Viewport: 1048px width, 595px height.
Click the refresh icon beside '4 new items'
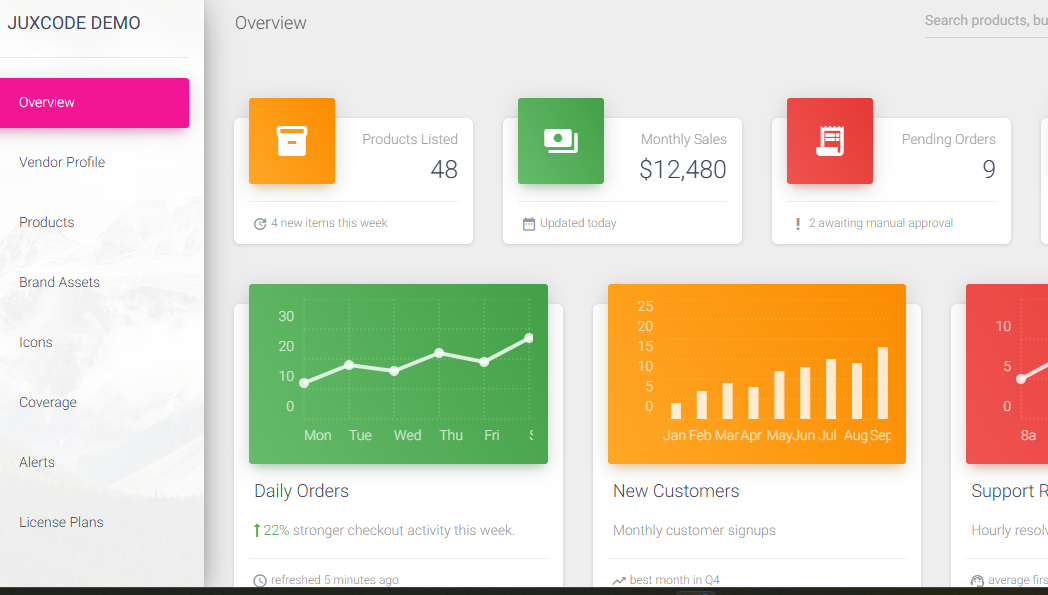coord(260,224)
